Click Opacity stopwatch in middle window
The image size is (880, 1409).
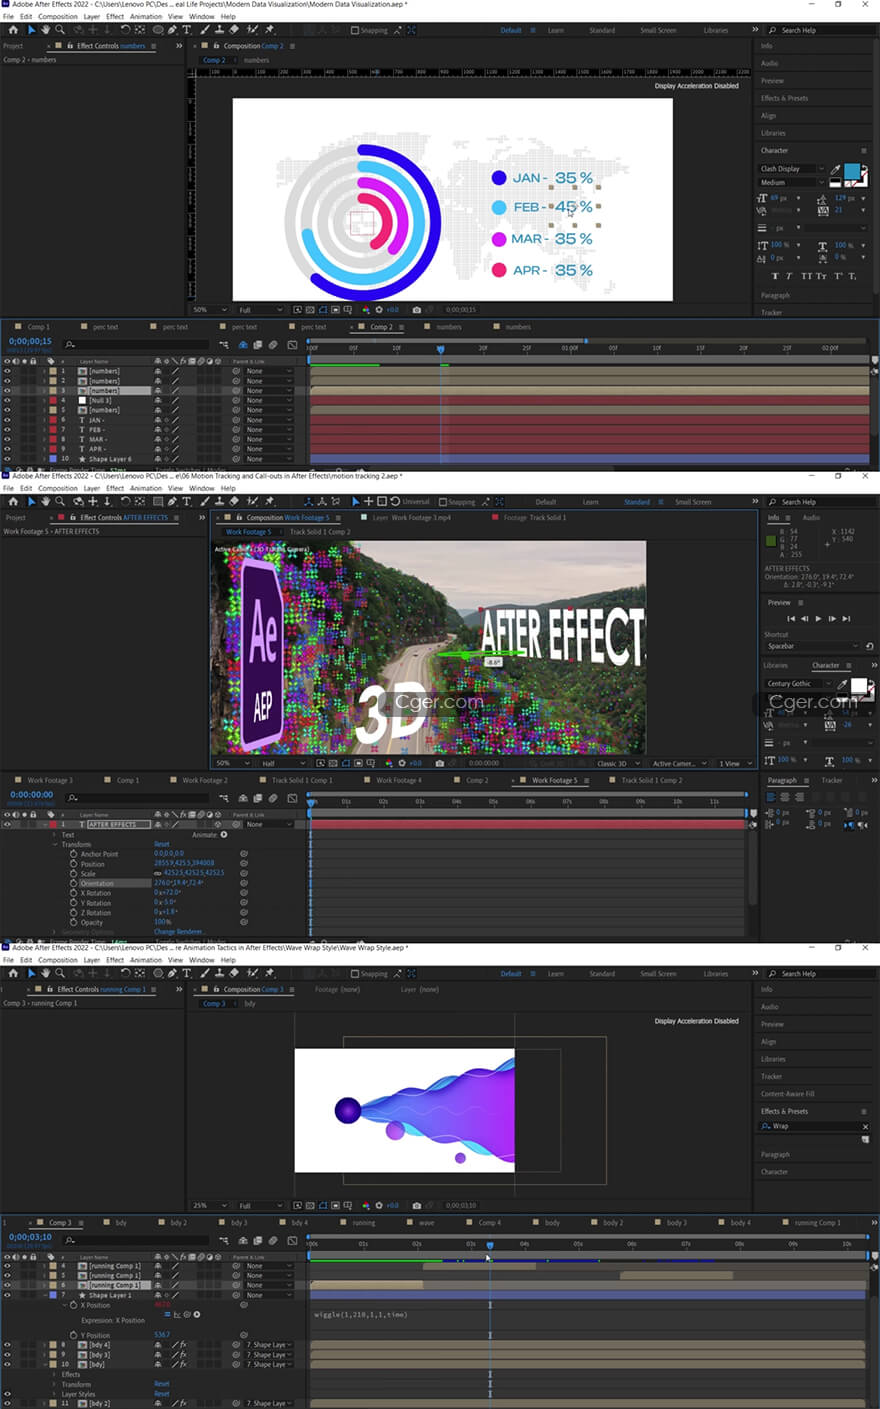pos(73,922)
